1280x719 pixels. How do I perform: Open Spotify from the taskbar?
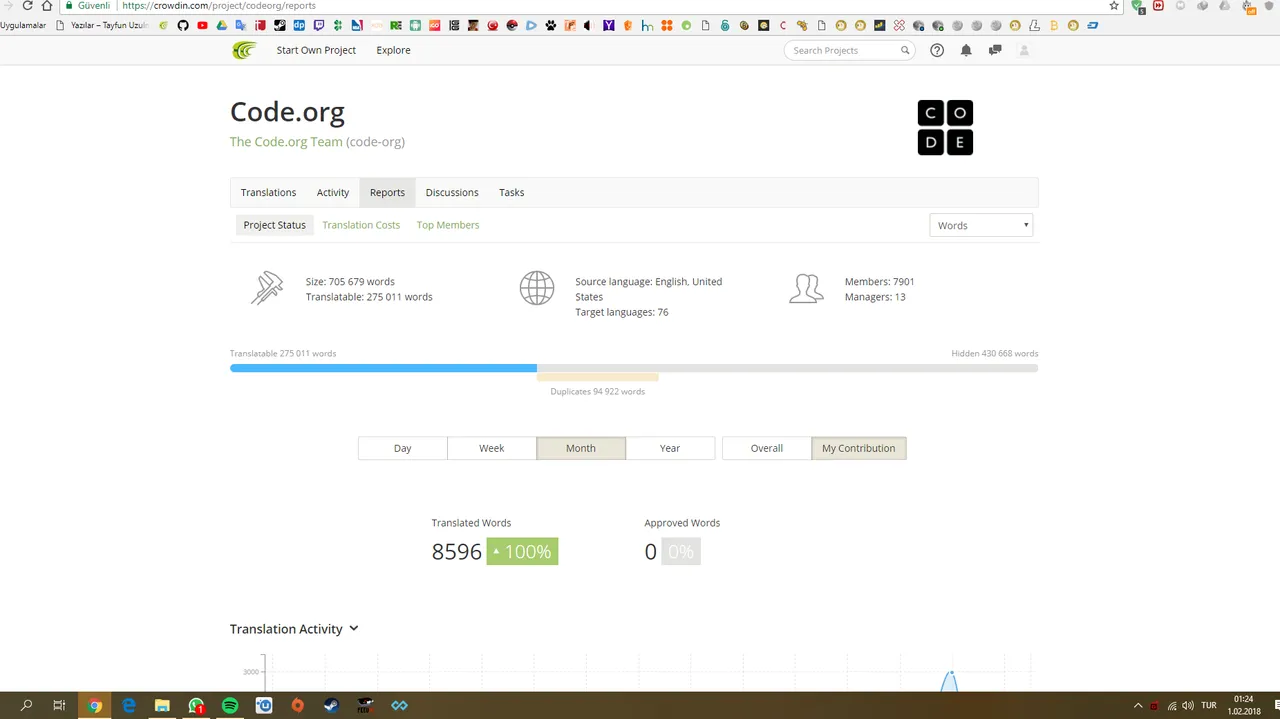pos(230,705)
